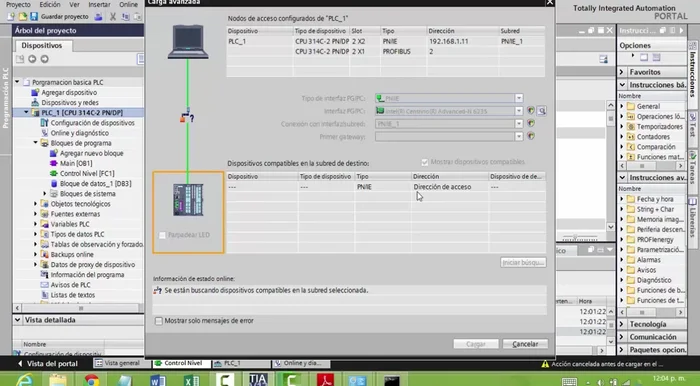
Task: Open the Conexión con interfaz/subred dropdown
Action: (519, 124)
